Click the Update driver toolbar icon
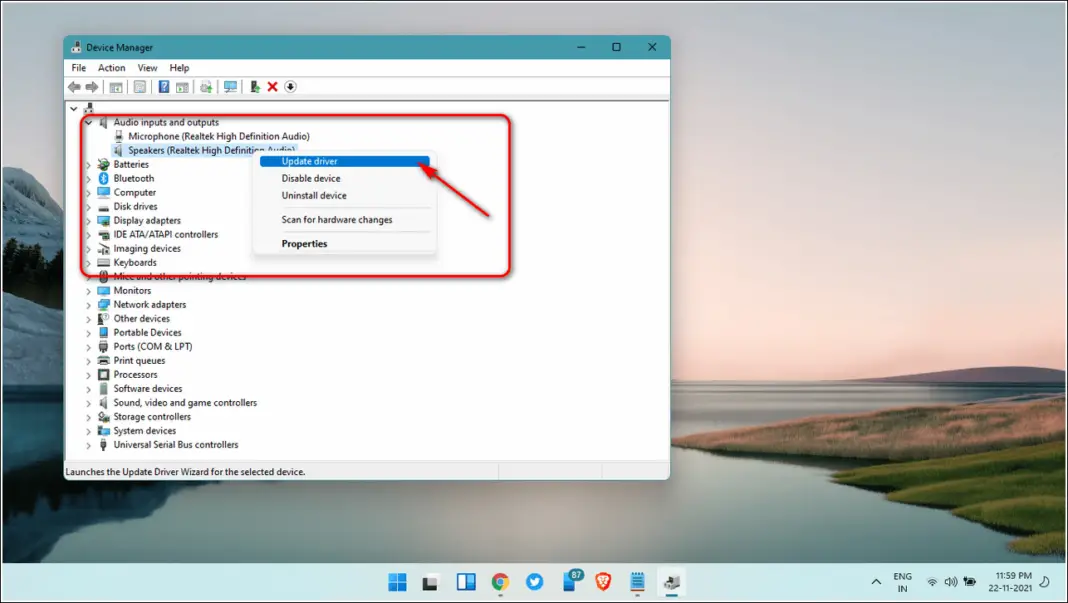The height and width of the screenshot is (603, 1068). tap(207, 86)
